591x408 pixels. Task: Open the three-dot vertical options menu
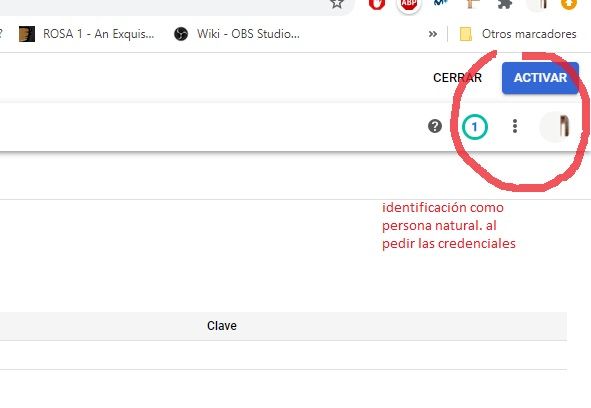click(515, 126)
